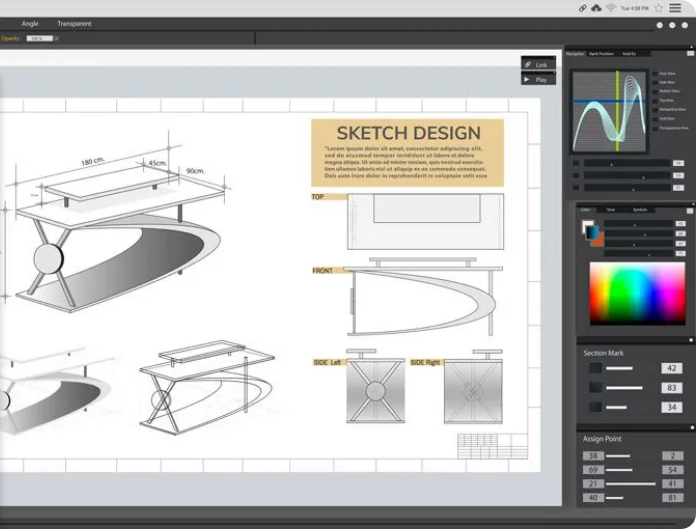Check the Transparency View option
The height and width of the screenshot is (529, 696).
coord(654,128)
